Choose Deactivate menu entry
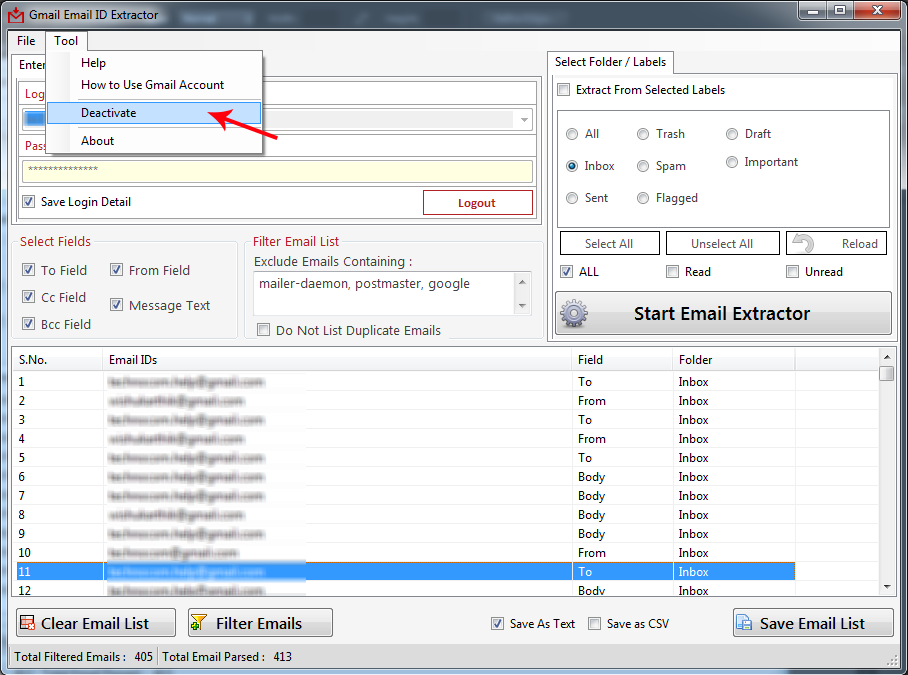Screen dimensions: 908x675 pos(153,113)
